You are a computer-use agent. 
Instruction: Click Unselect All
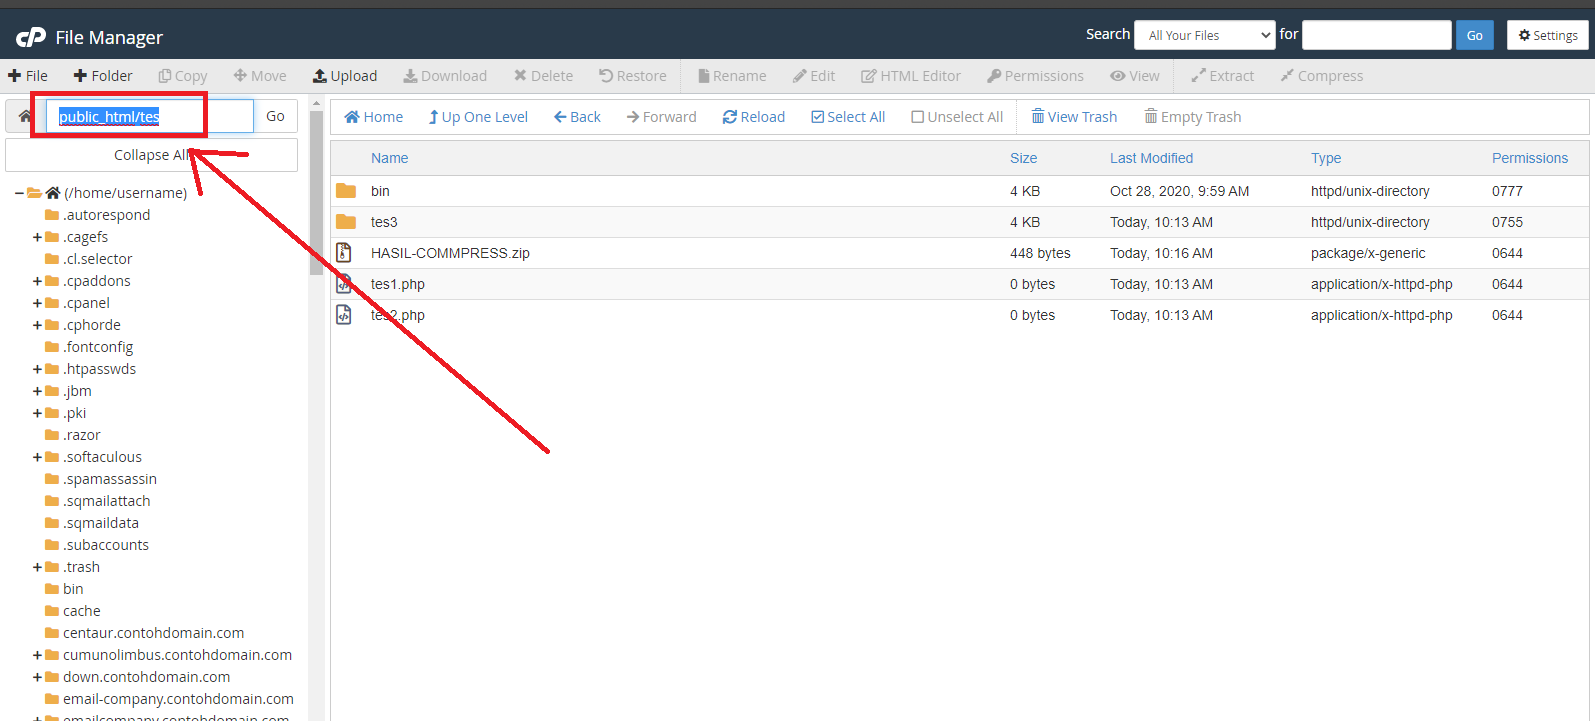tap(957, 117)
